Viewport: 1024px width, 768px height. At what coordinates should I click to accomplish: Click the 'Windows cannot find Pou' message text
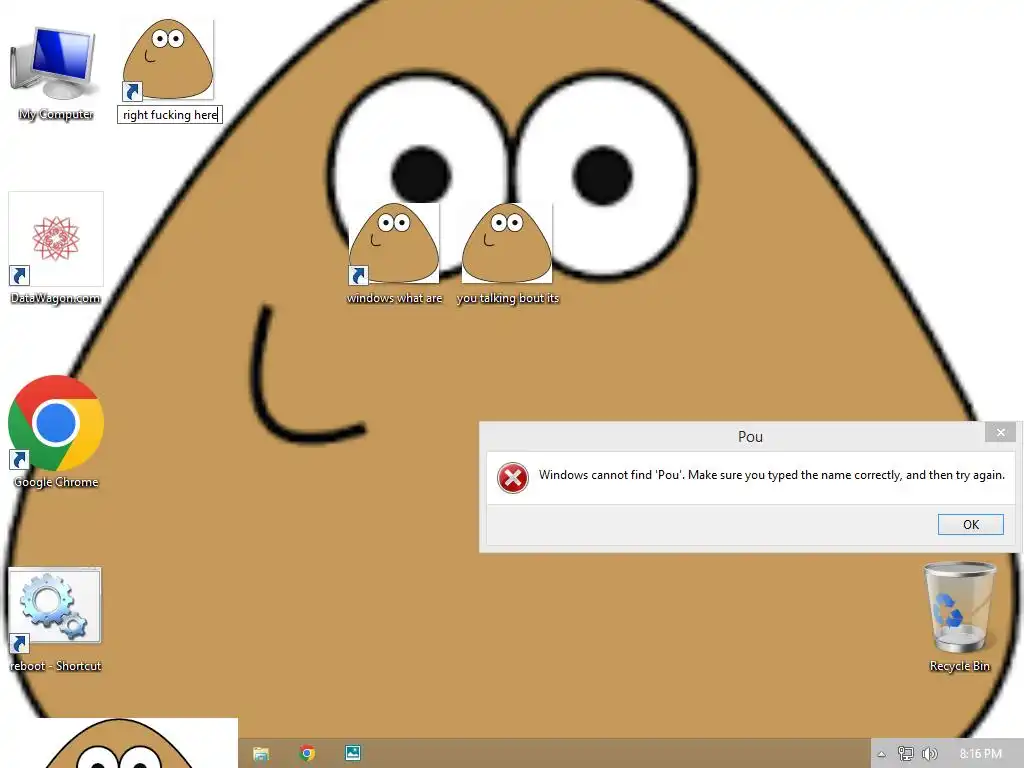(x=771, y=475)
